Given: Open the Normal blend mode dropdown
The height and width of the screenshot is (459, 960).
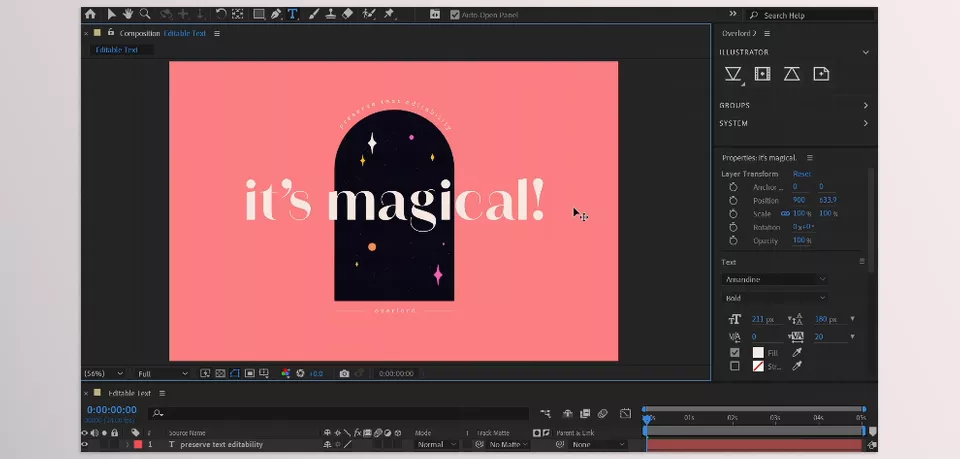Looking at the screenshot, I should (x=437, y=445).
